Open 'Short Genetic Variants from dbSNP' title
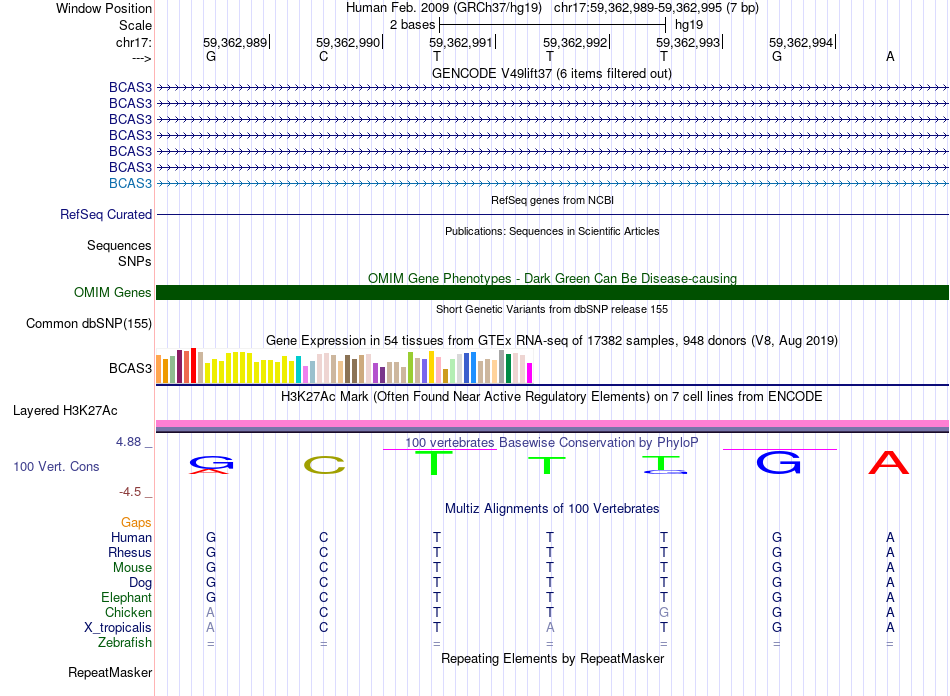This screenshot has height=696, width=950. (552, 309)
